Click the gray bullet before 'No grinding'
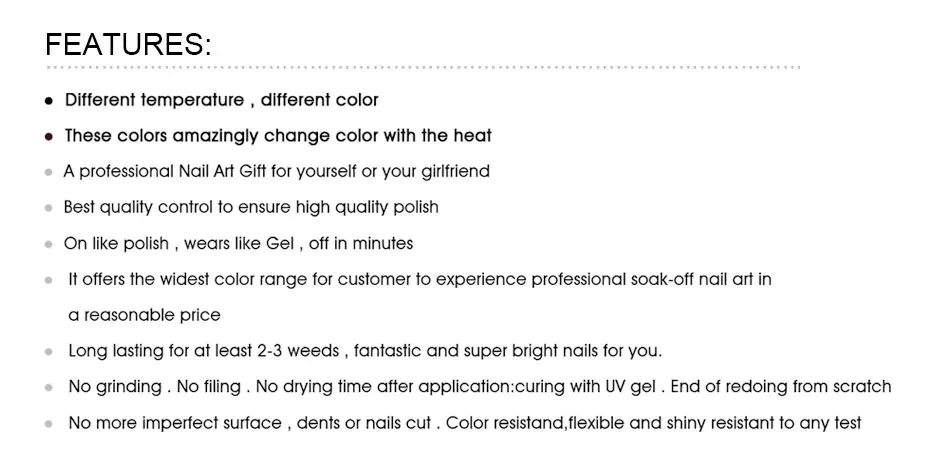Image resolution: width=930 pixels, height=466 pixels. click(49, 388)
